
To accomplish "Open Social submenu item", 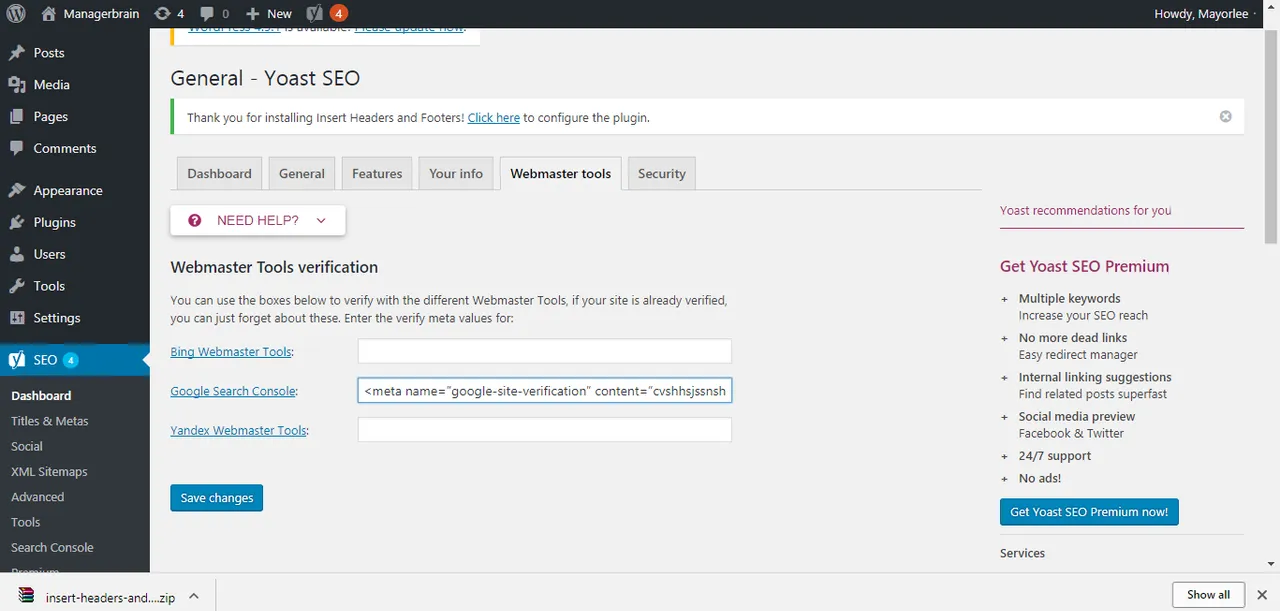I will 27,446.
